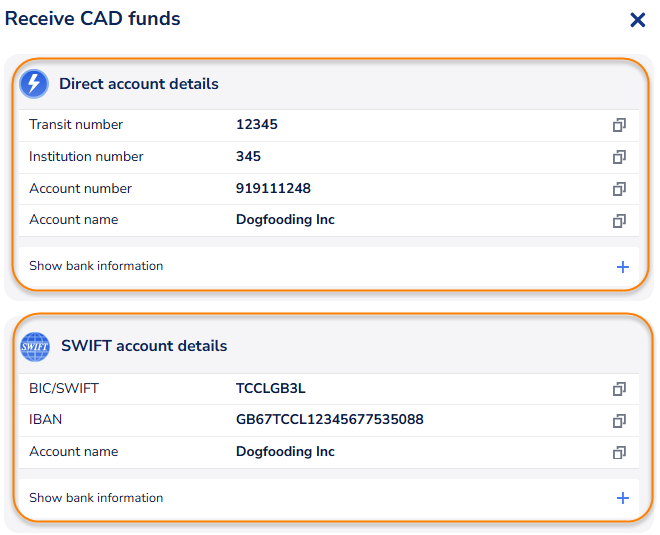660x535 pixels.
Task: Copy account name in SWIFT details
Action: click(619, 452)
